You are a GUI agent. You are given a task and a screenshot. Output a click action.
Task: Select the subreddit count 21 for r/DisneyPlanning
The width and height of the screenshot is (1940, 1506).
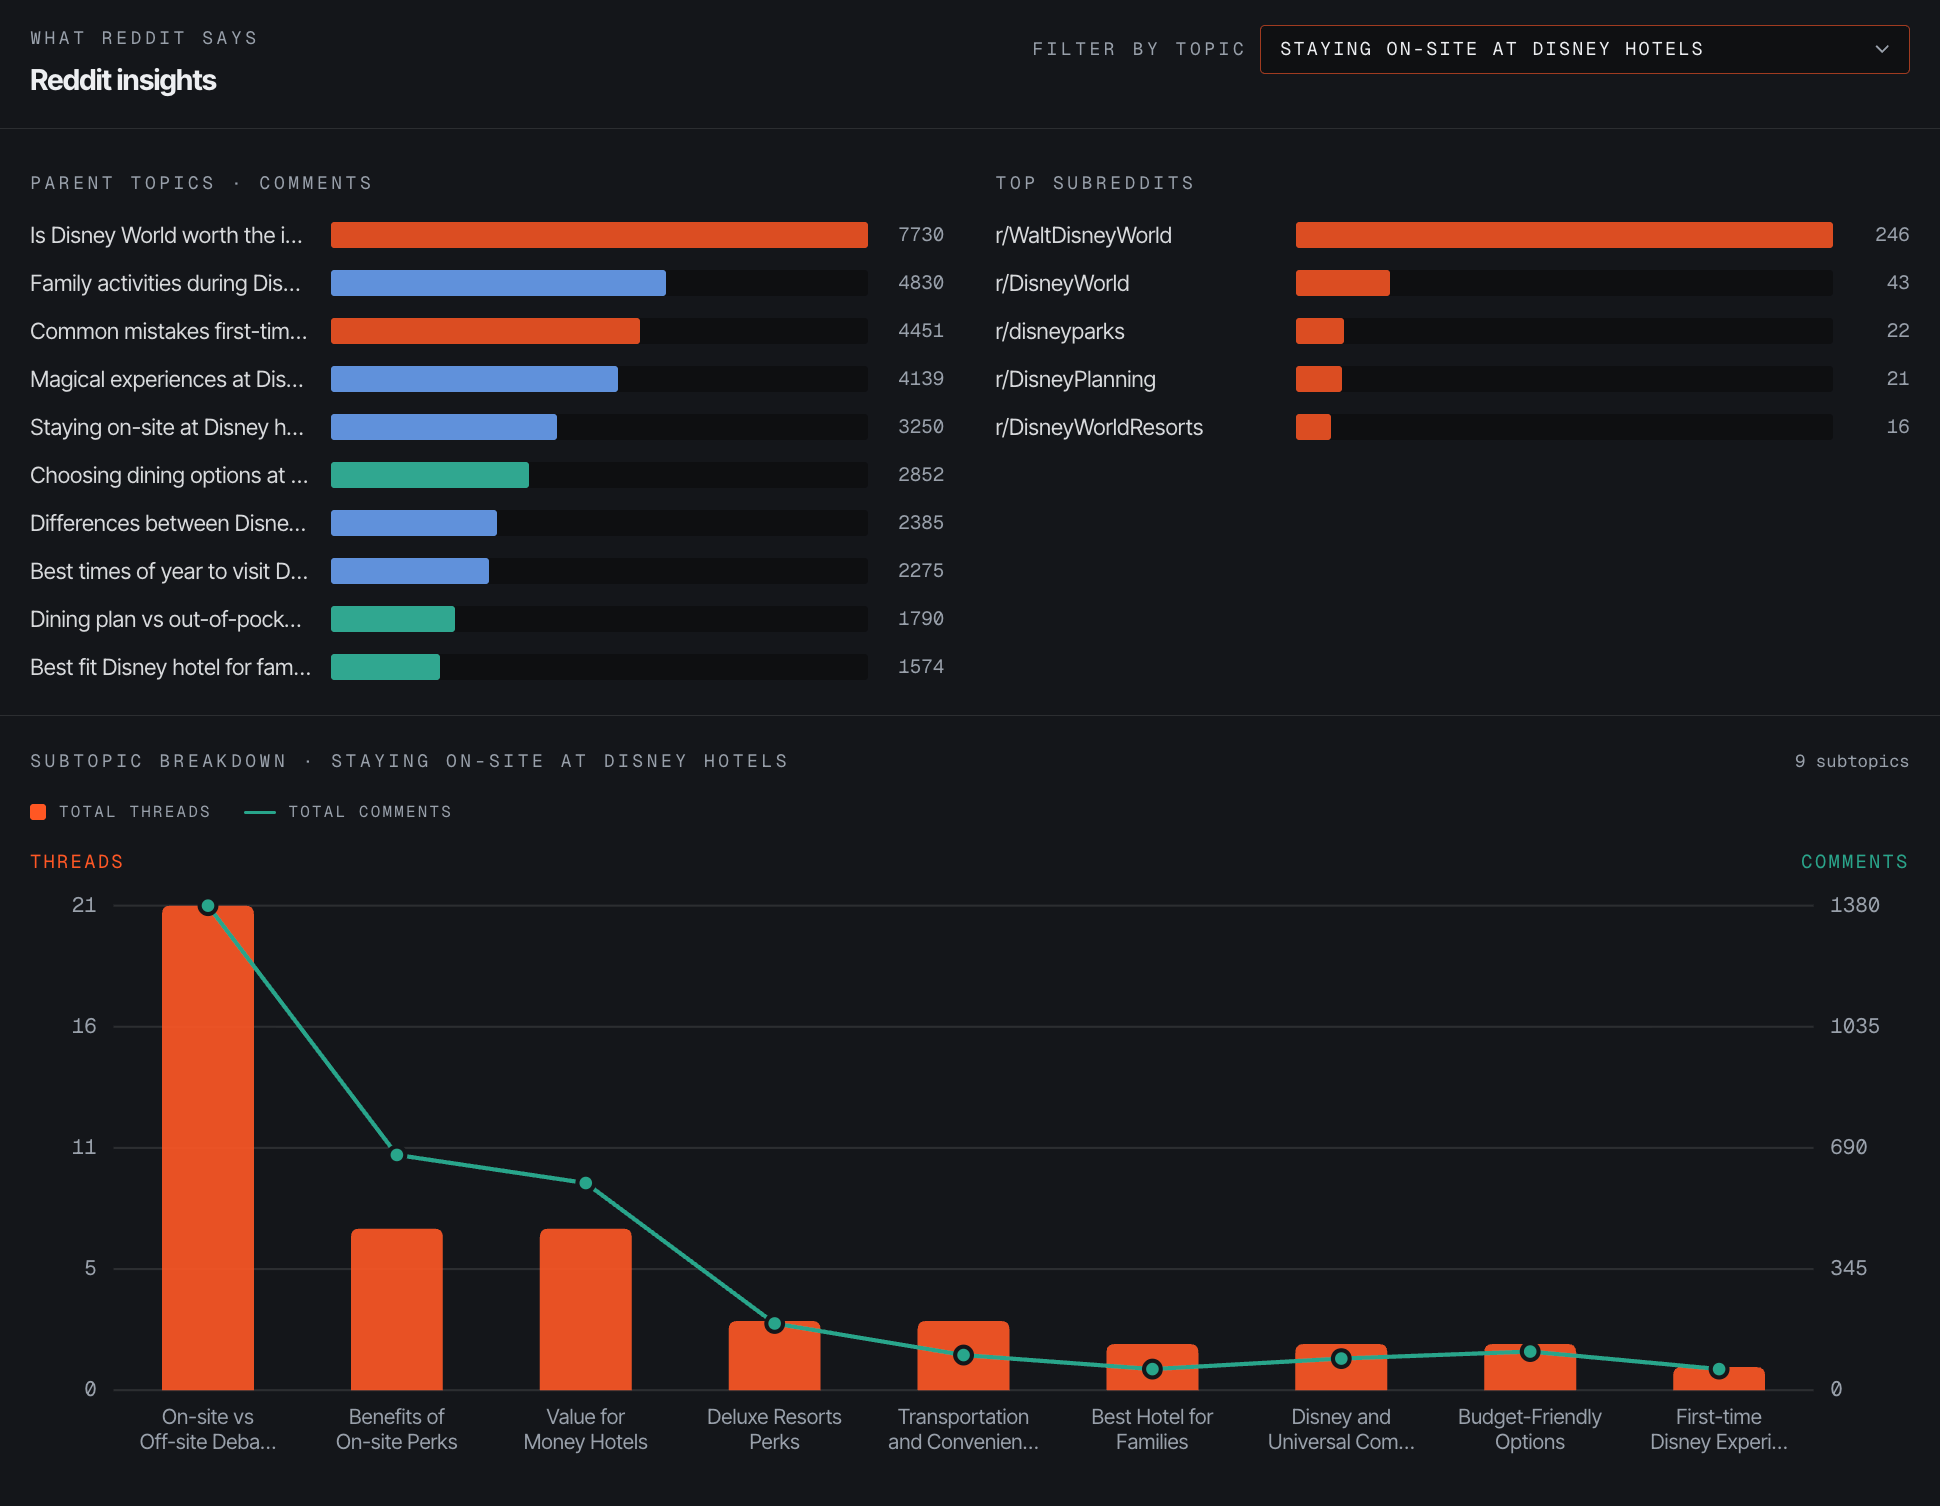click(x=1898, y=379)
